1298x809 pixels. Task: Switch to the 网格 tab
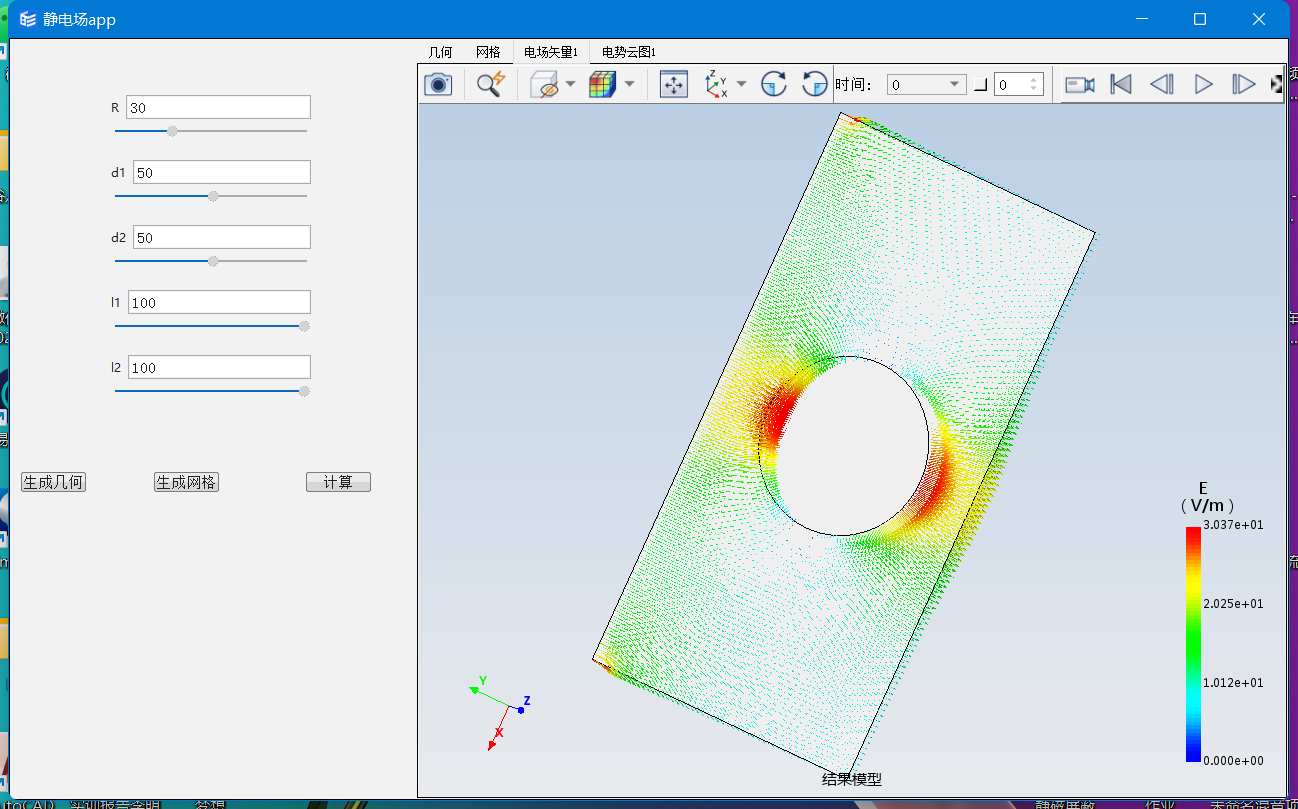tap(488, 52)
